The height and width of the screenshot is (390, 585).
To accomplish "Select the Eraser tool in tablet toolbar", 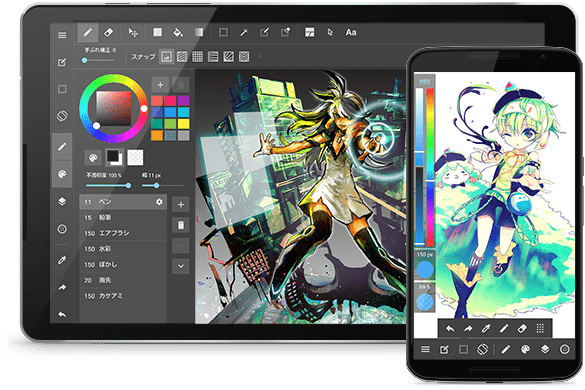I will coord(109,32).
